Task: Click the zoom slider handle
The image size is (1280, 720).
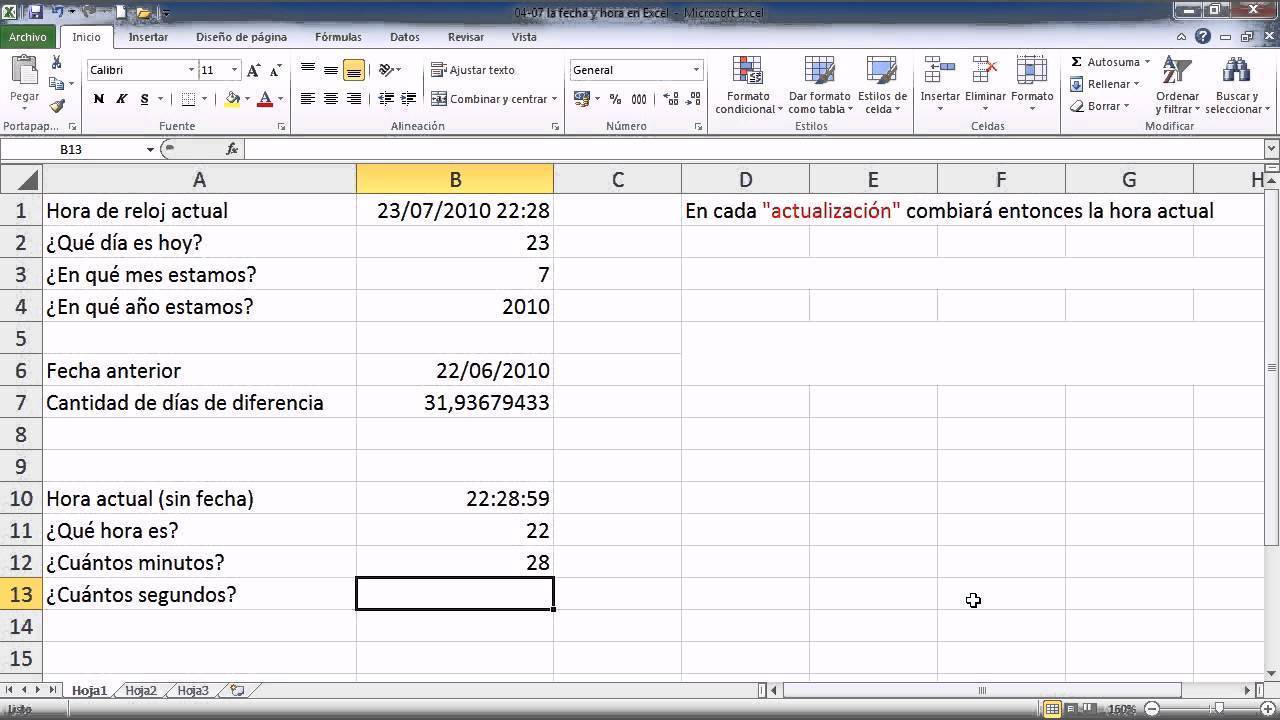Action: pyautogui.click(x=1219, y=709)
